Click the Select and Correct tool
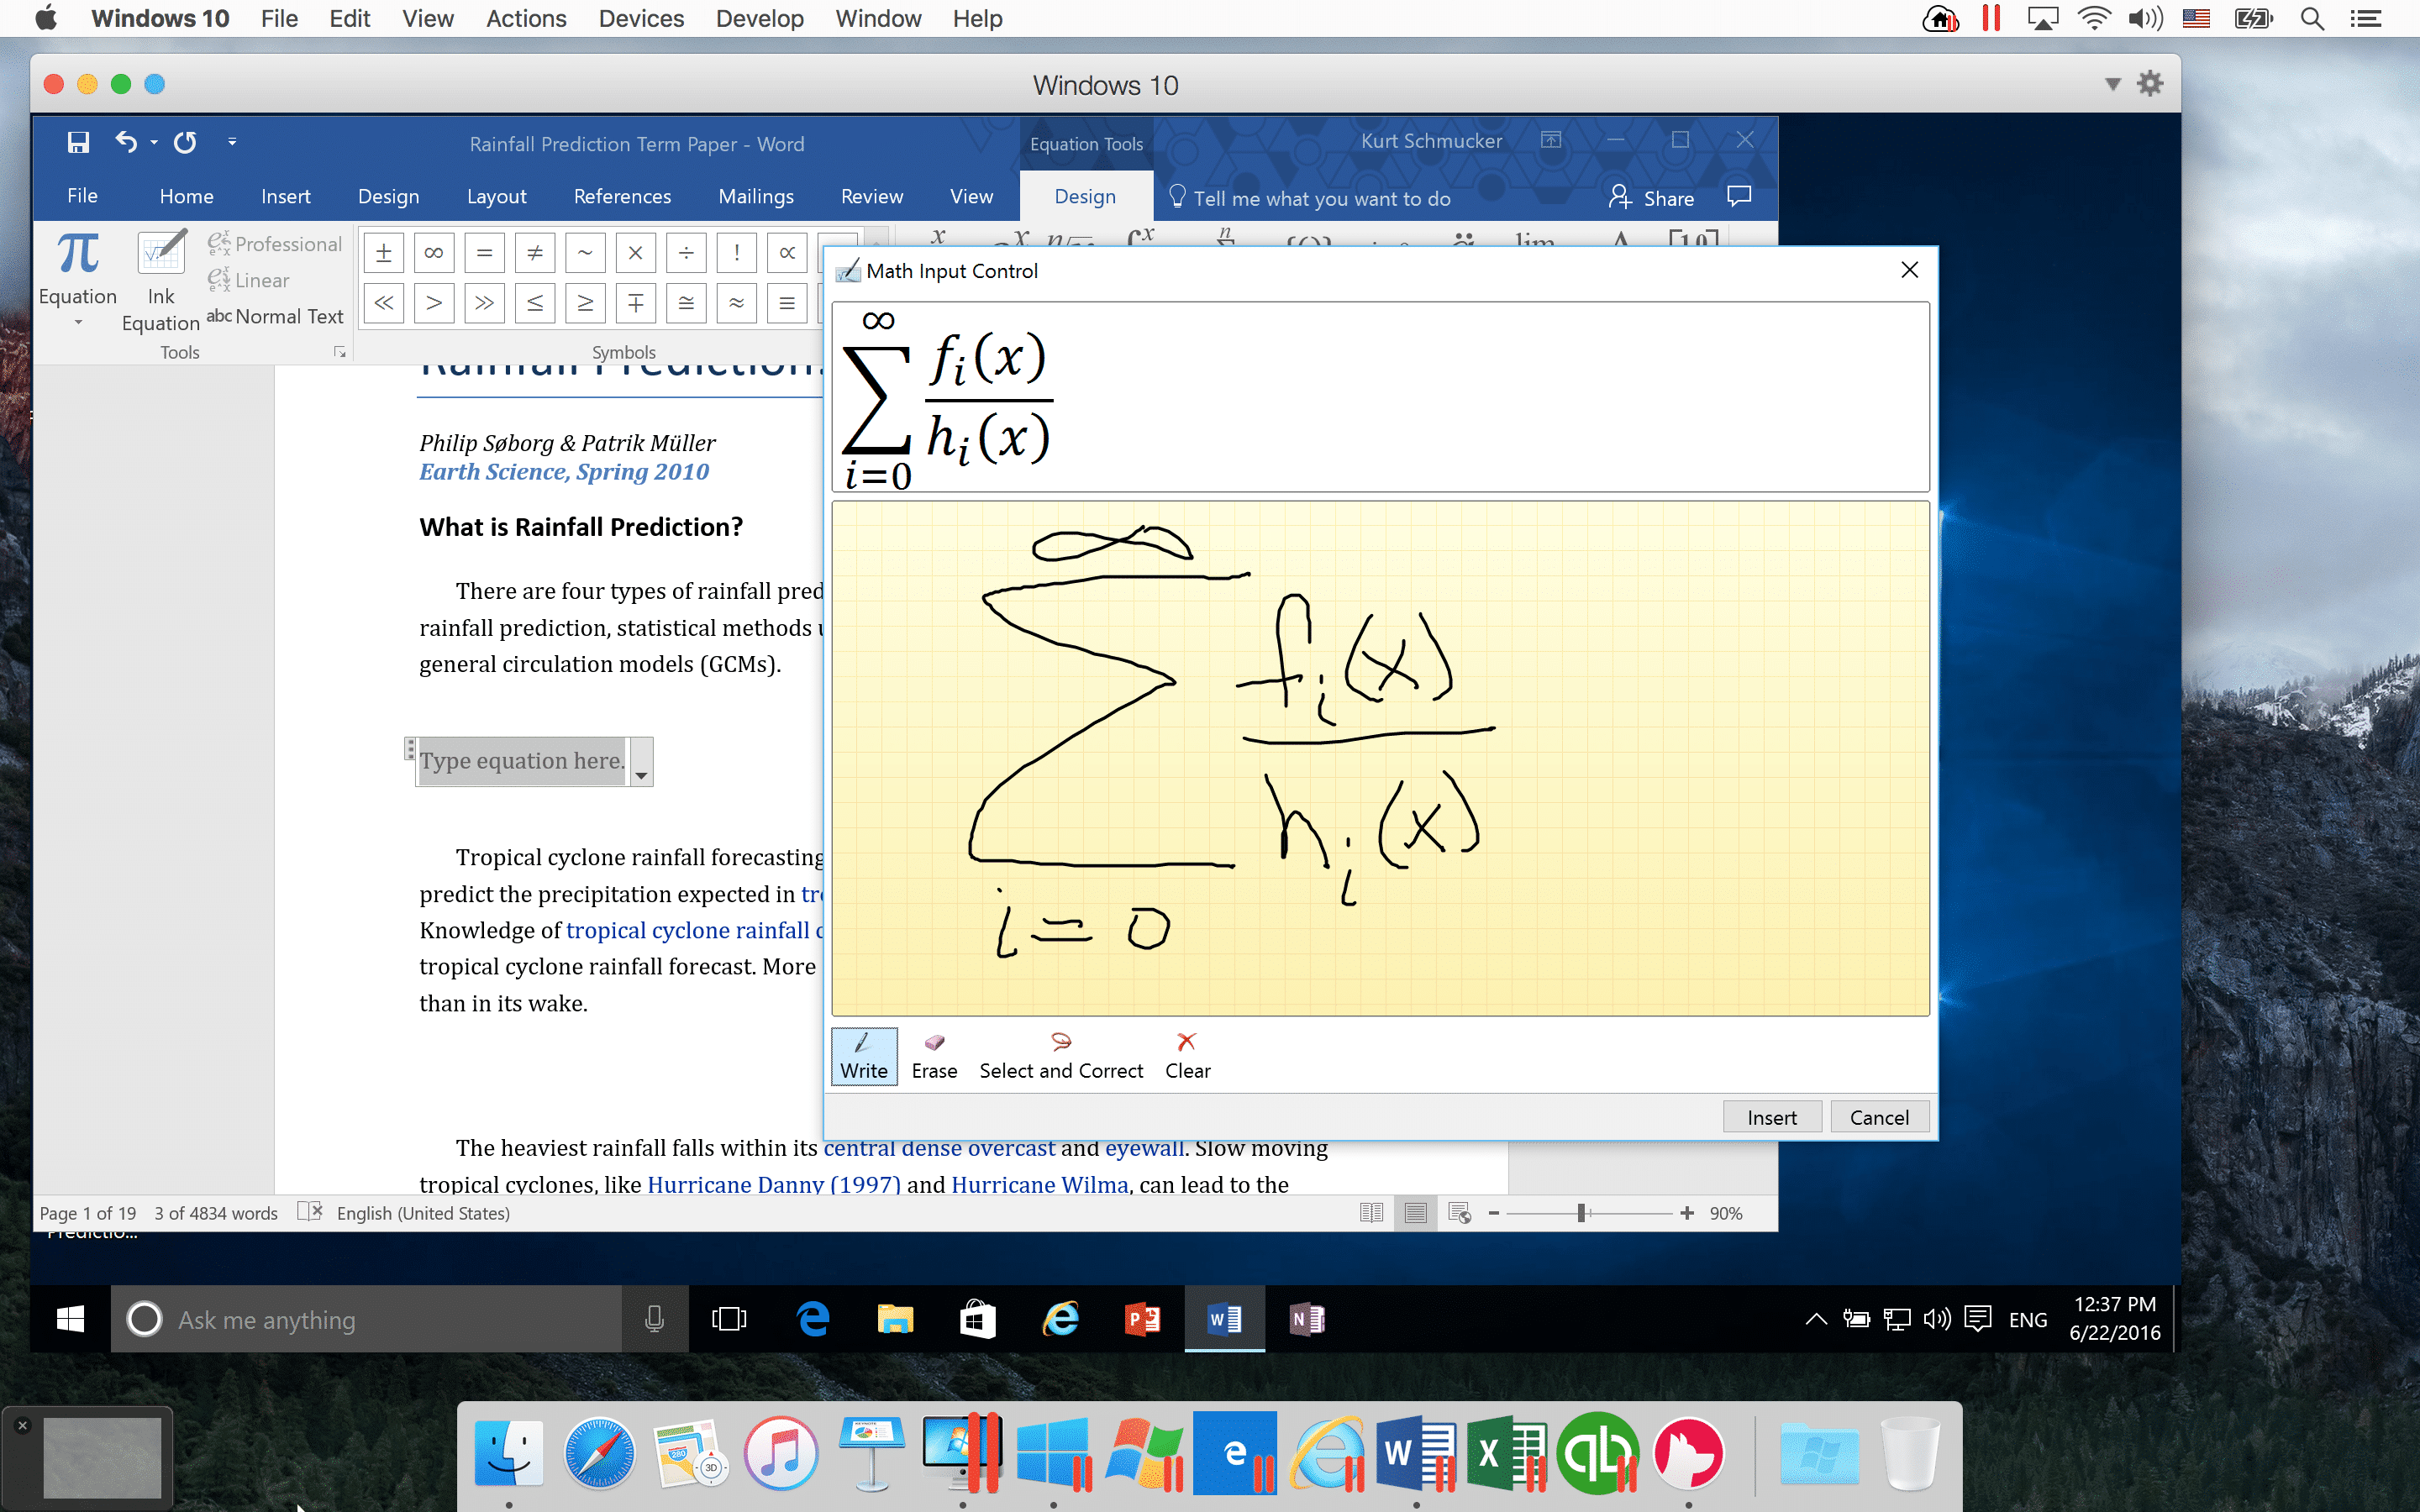This screenshot has height=1512, width=2420. 1060,1056
